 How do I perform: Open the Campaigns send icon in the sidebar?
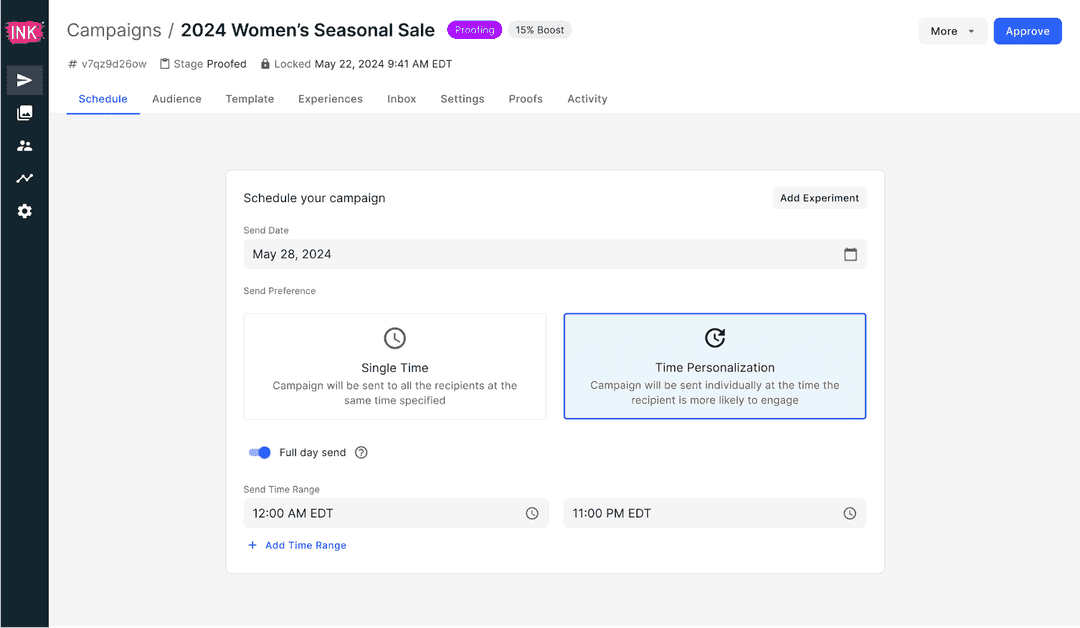coord(24,80)
